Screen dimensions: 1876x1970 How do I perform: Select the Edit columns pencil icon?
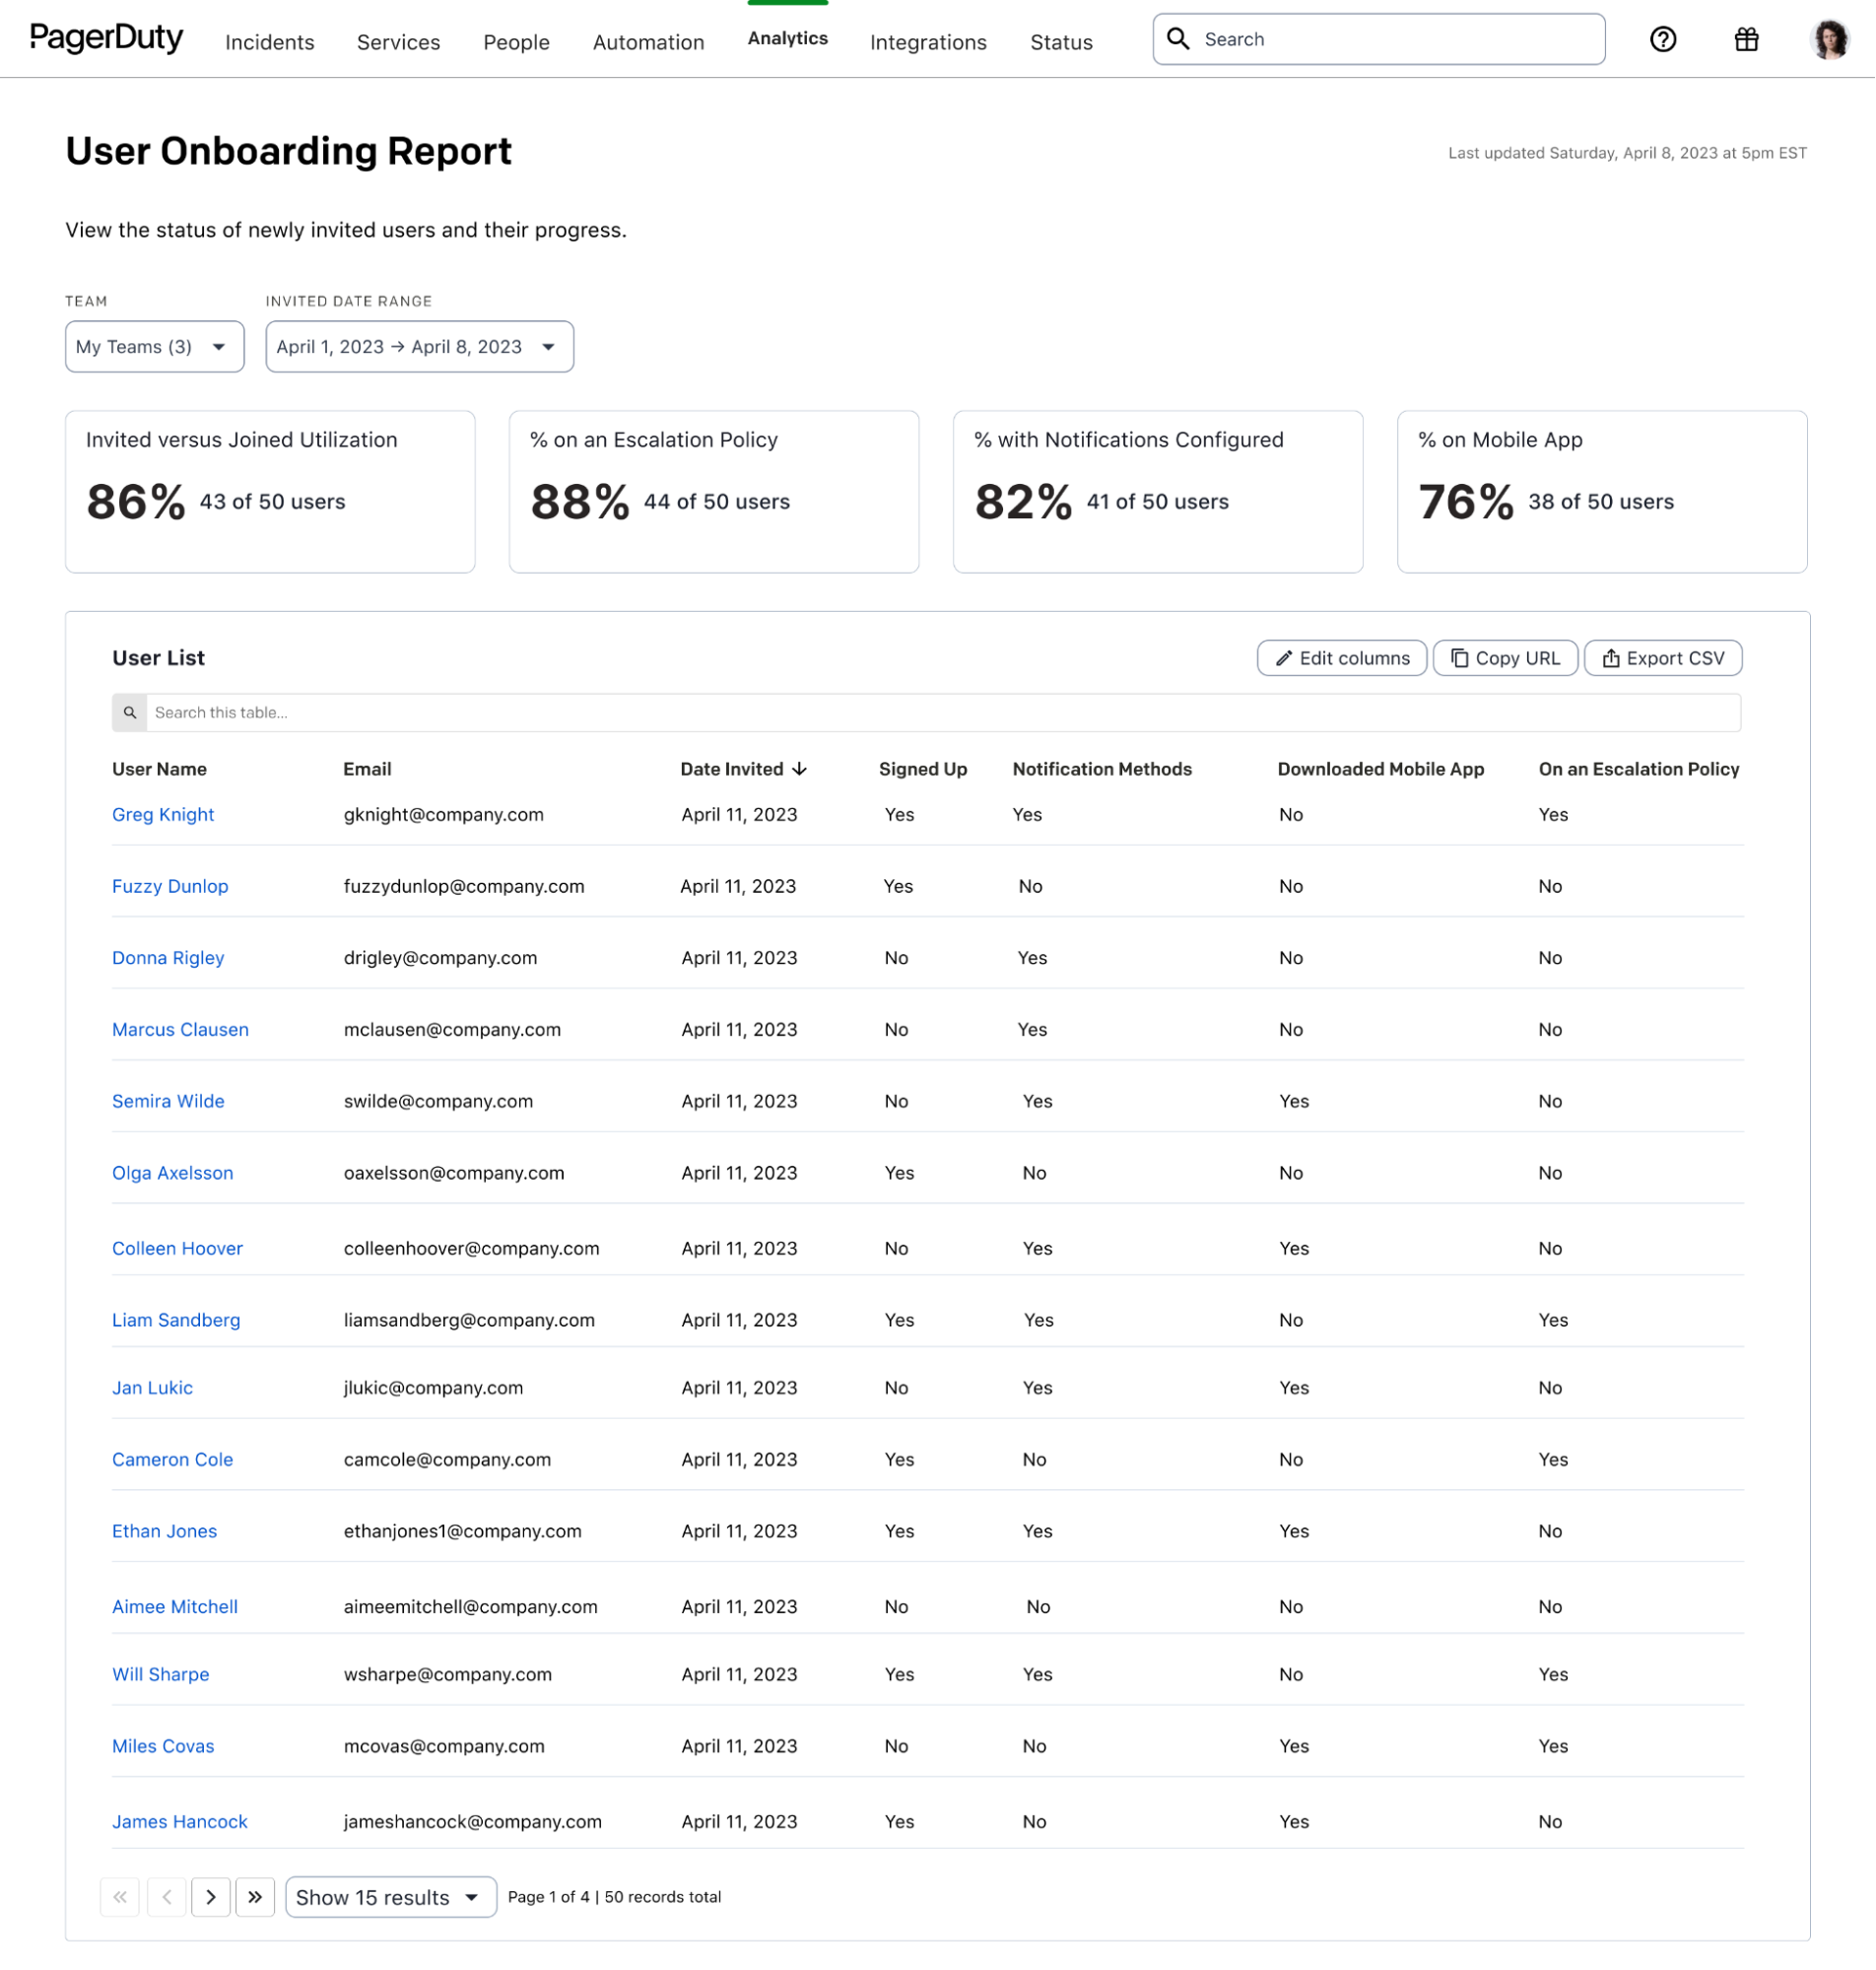click(1285, 658)
